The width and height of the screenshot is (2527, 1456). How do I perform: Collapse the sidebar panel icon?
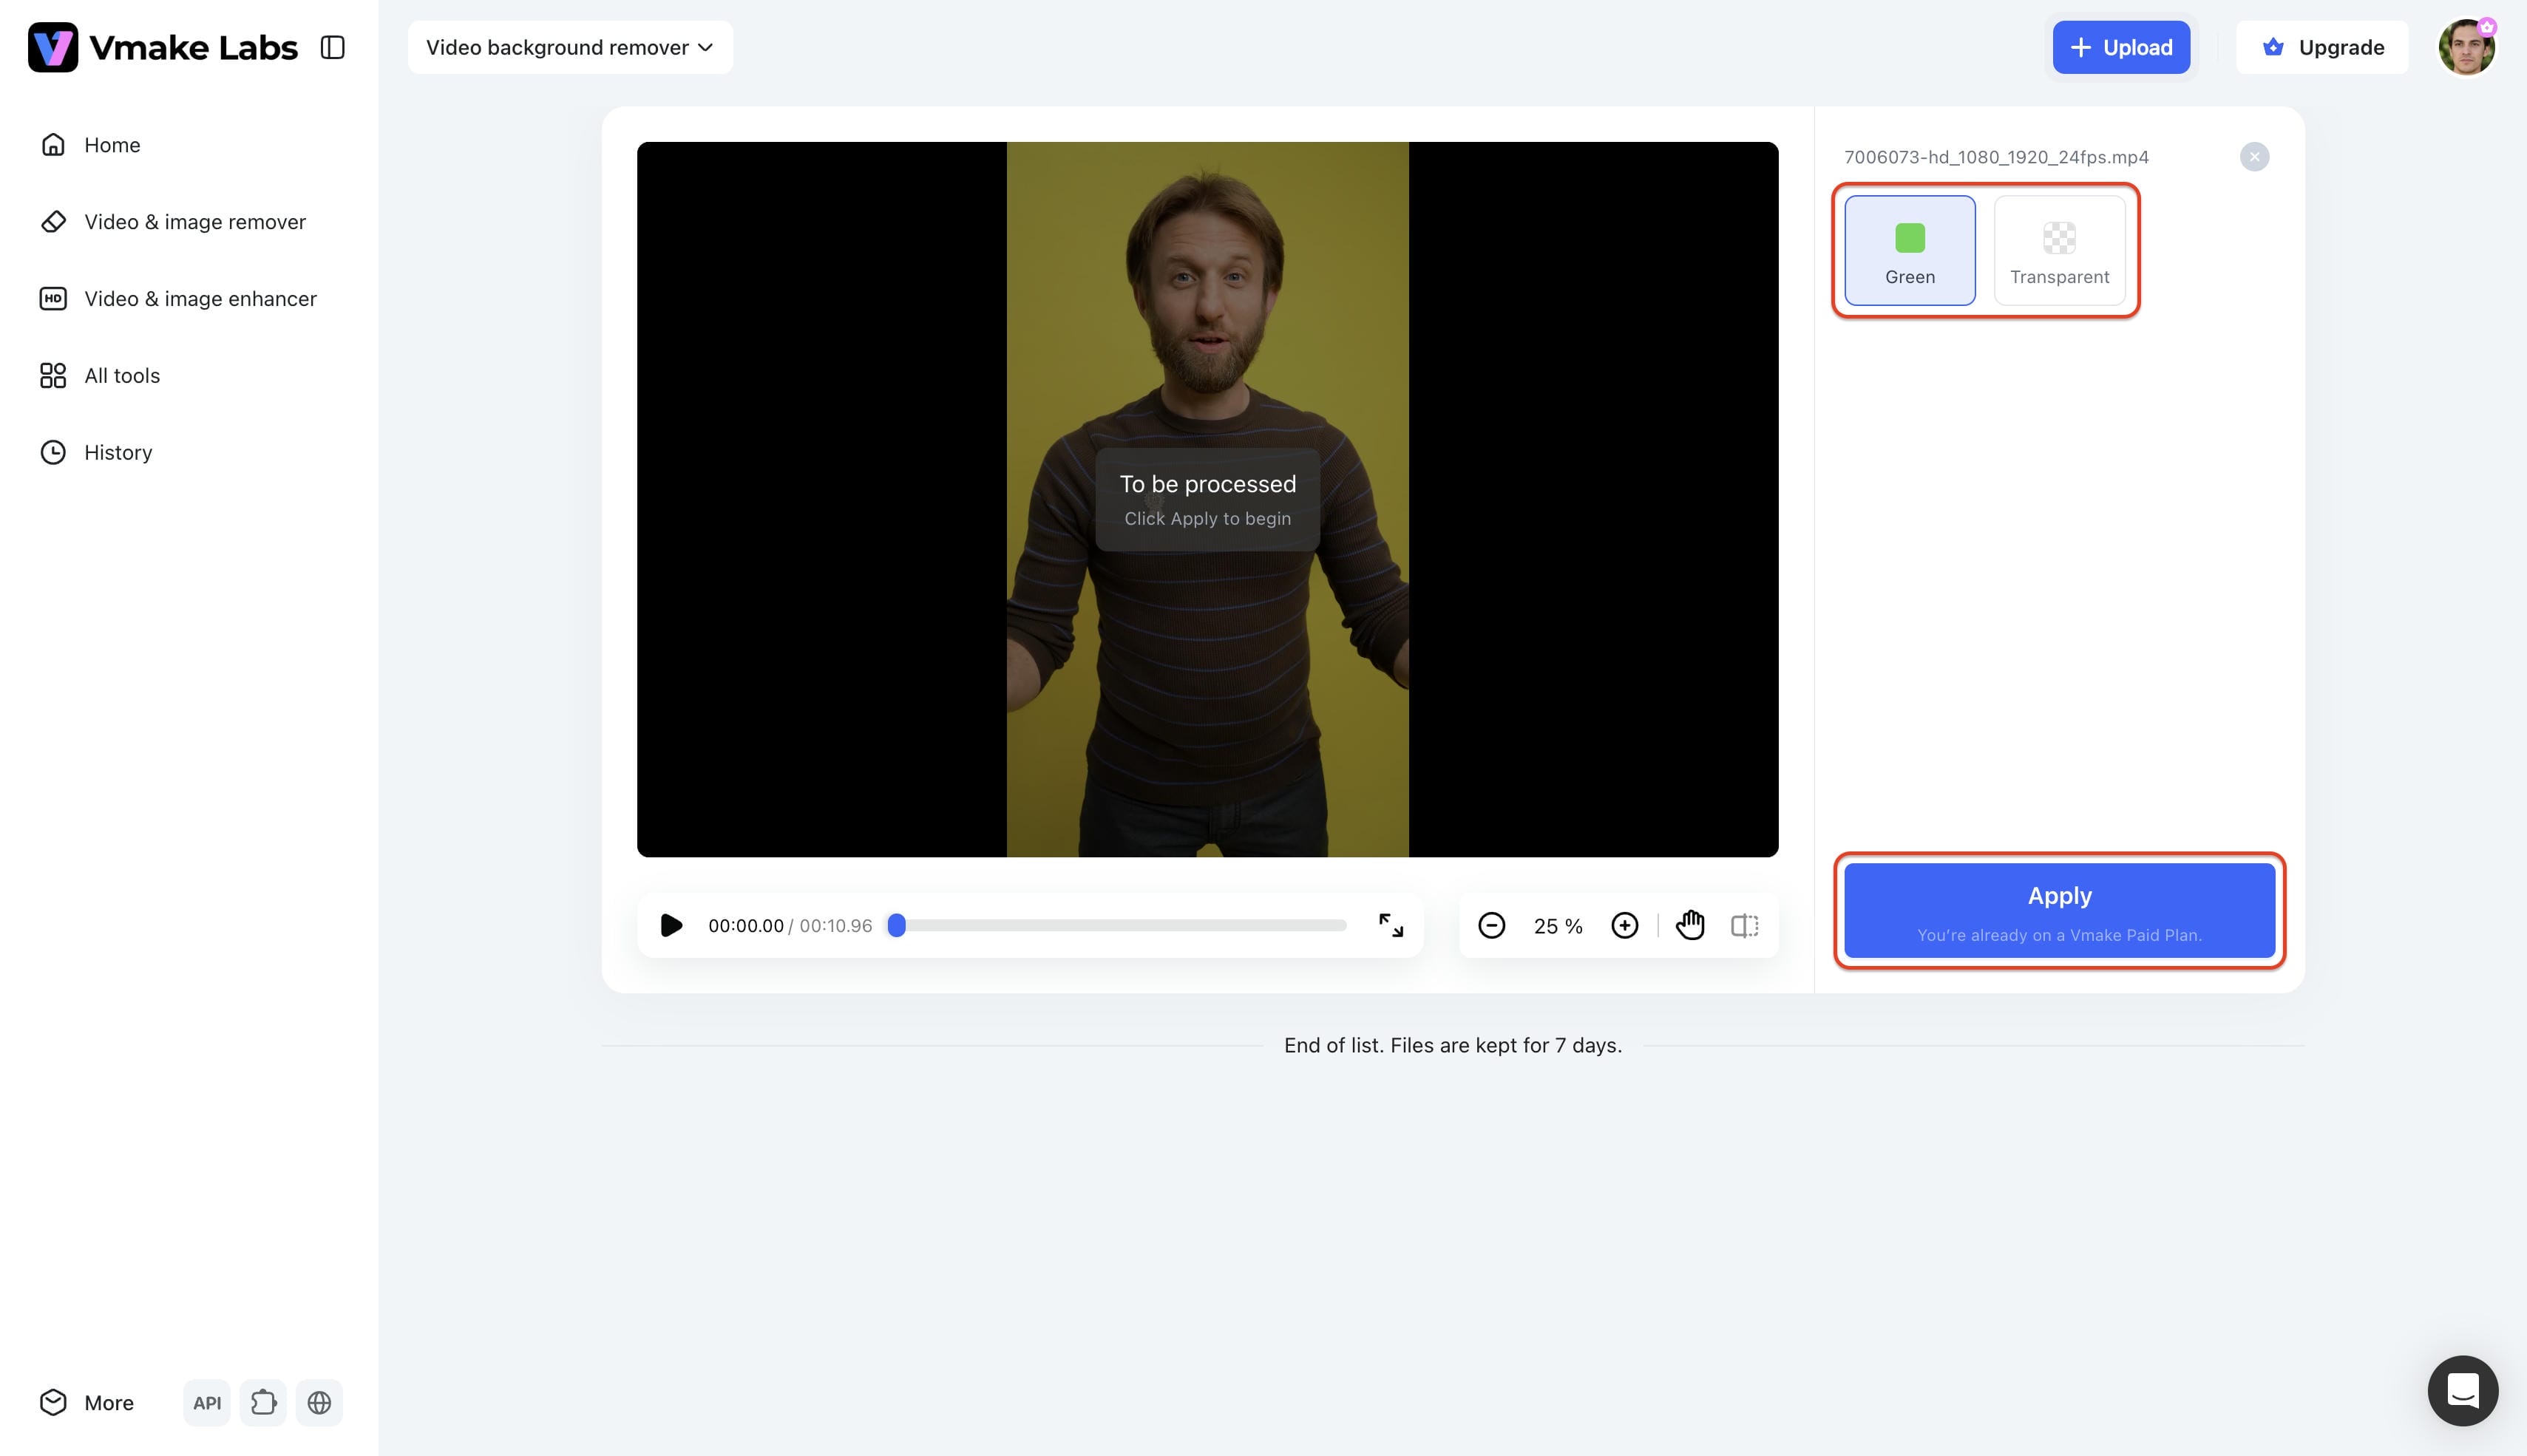pyautogui.click(x=333, y=47)
